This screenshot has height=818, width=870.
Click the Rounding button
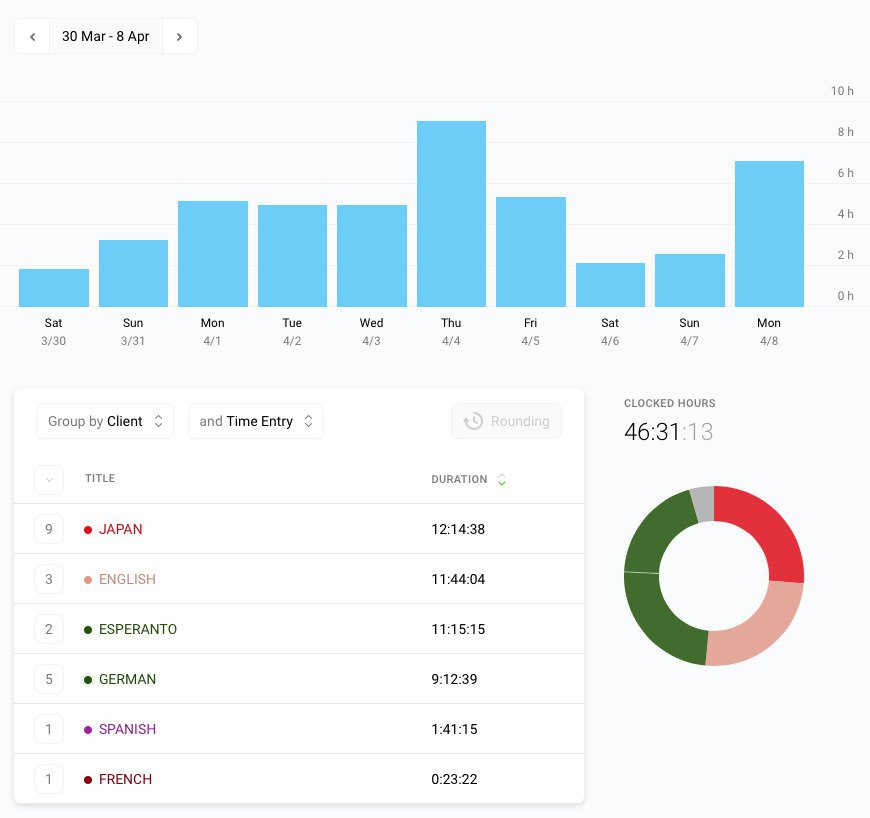point(506,421)
